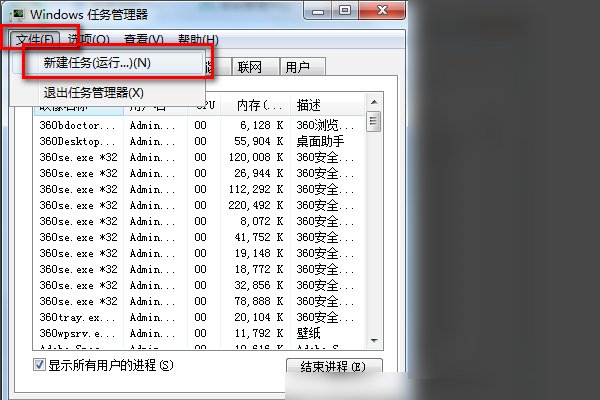Select process using 8,072 K memory
The image size is (600, 400).
click(199, 222)
